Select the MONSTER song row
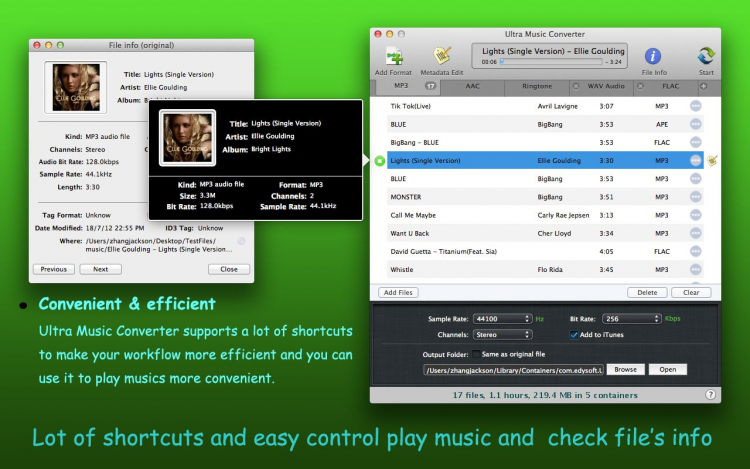The width and height of the screenshot is (750, 469). [545, 197]
